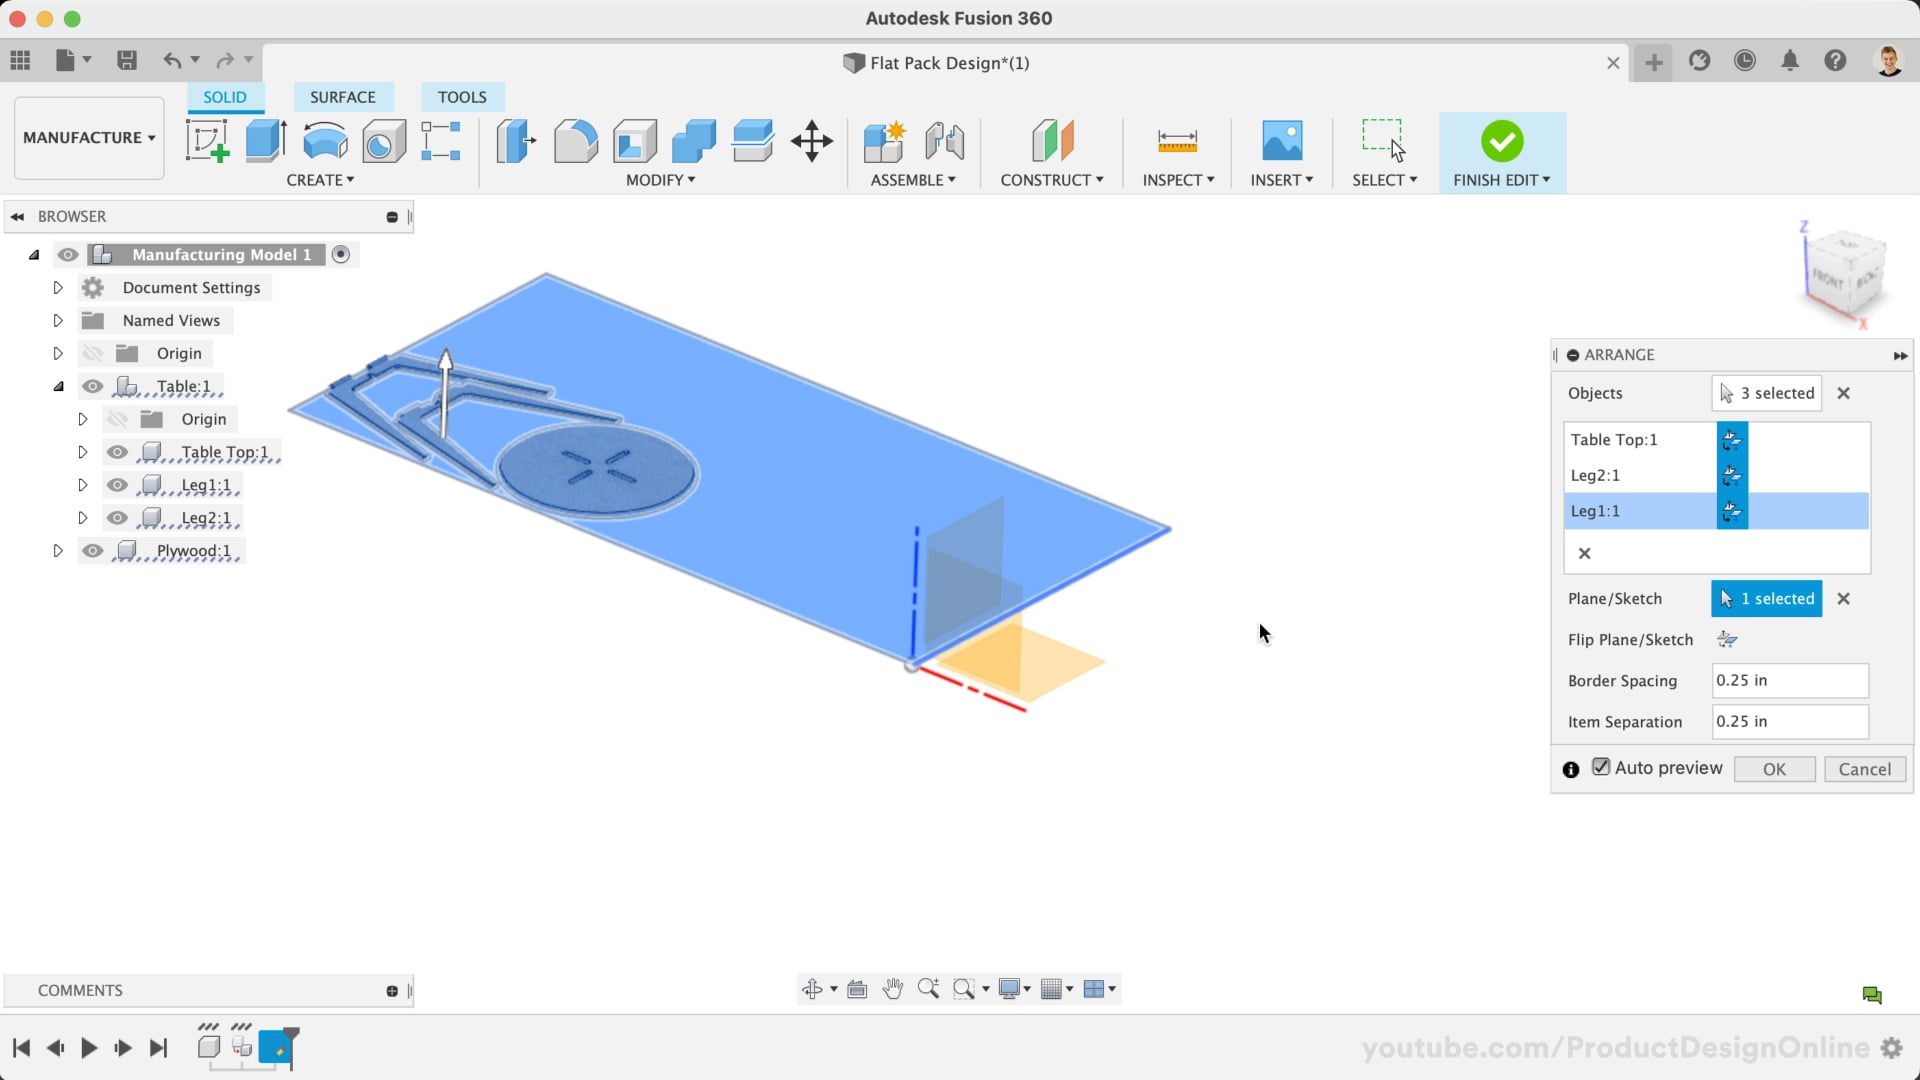Screen dimensions: 1920x1080
Task: Hide the Leg2:1 component
Action: coord(118,519)
